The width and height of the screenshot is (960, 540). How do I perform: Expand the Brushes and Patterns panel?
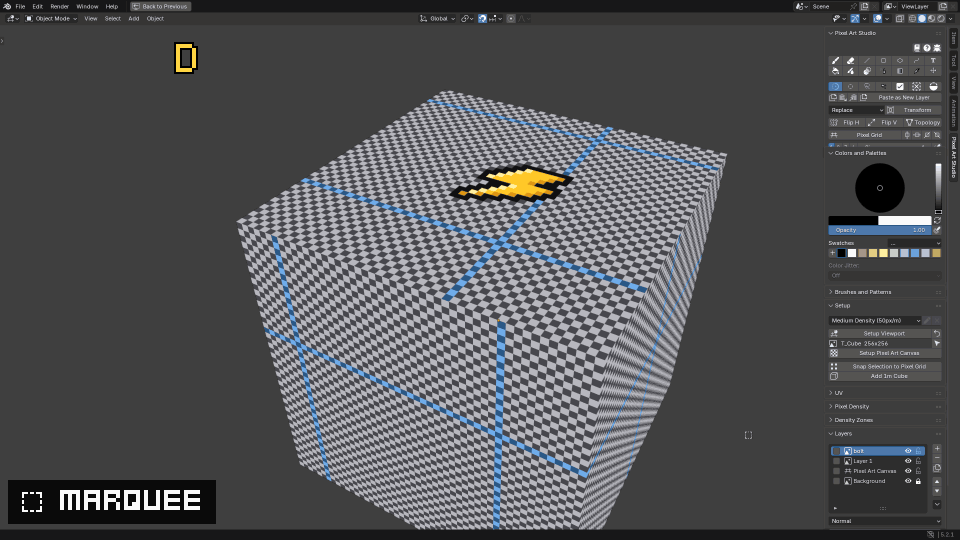pos(863,292)
